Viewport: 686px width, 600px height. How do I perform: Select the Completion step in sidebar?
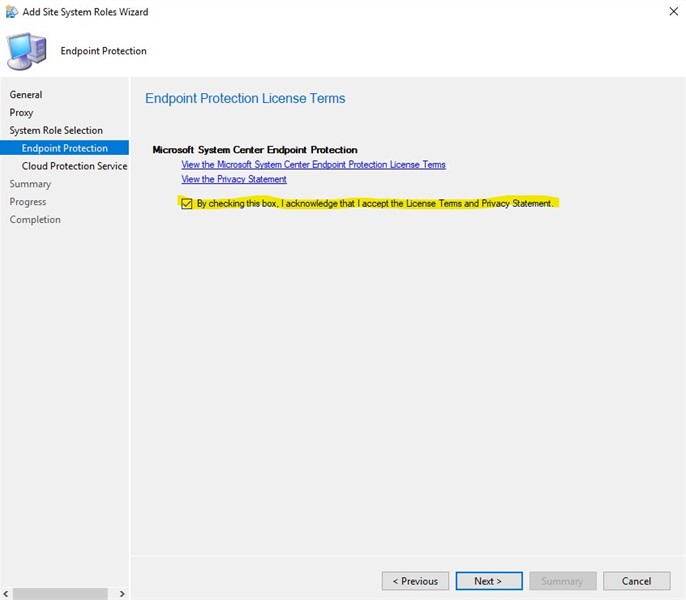[35, 220]
